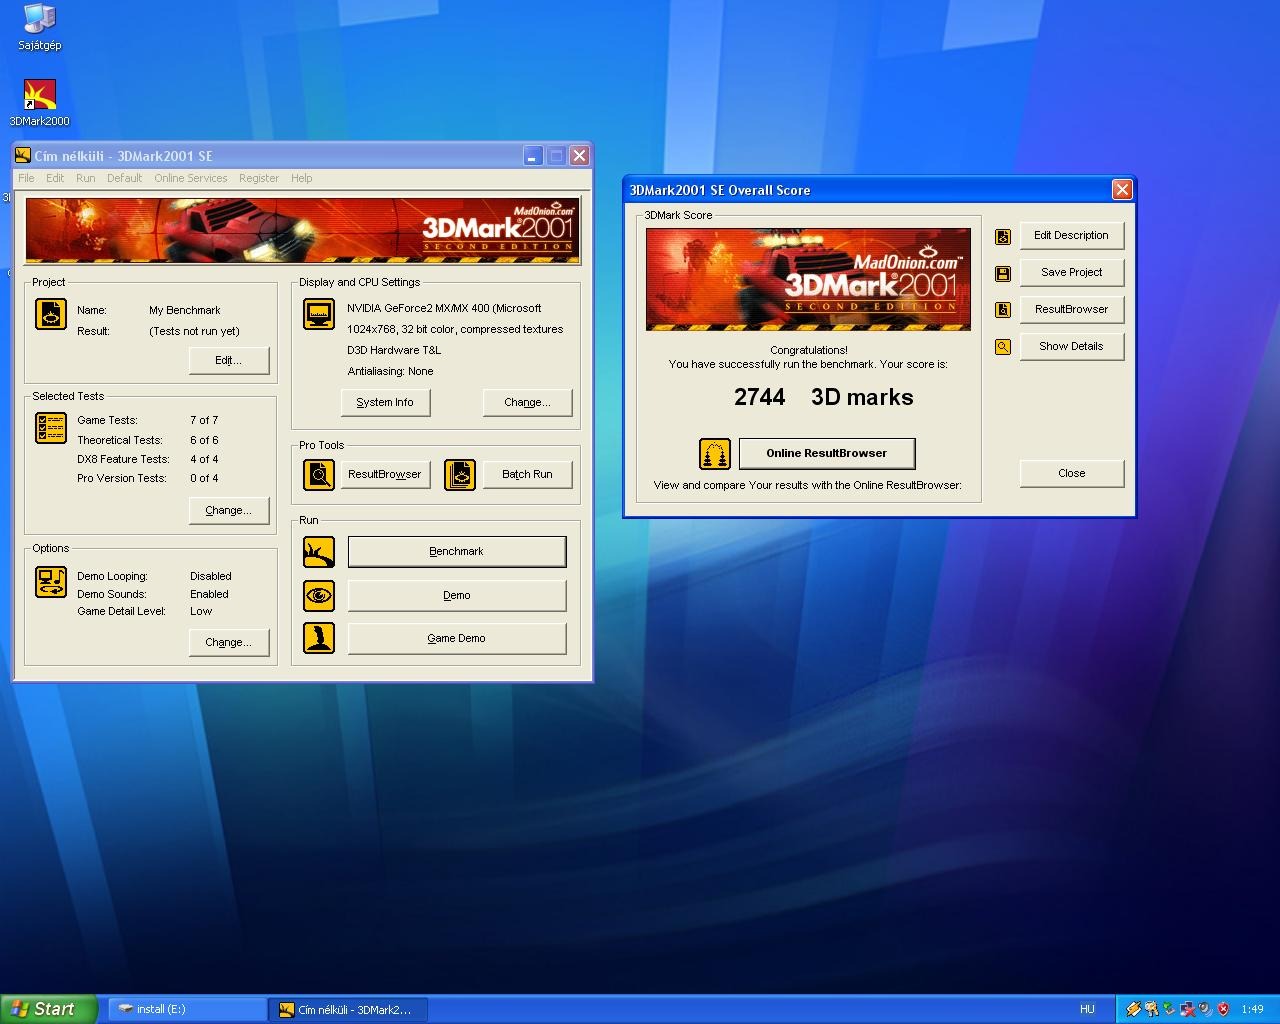Image resolution: width=1280 pixels, height=1024 pixels.
Task: Click the speaker volume tray icon
Action: tap(1205, 1009)
